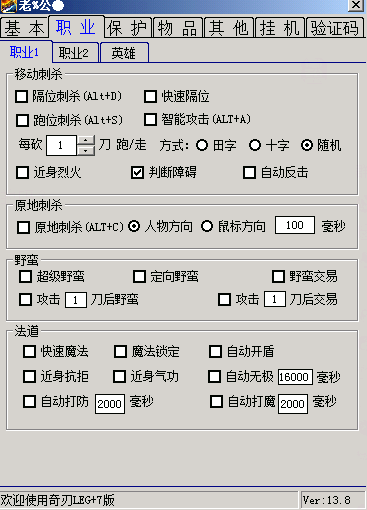Enable 超级野蛮 checkbox
The image size is (367, 510).
(x=26, y=277)
